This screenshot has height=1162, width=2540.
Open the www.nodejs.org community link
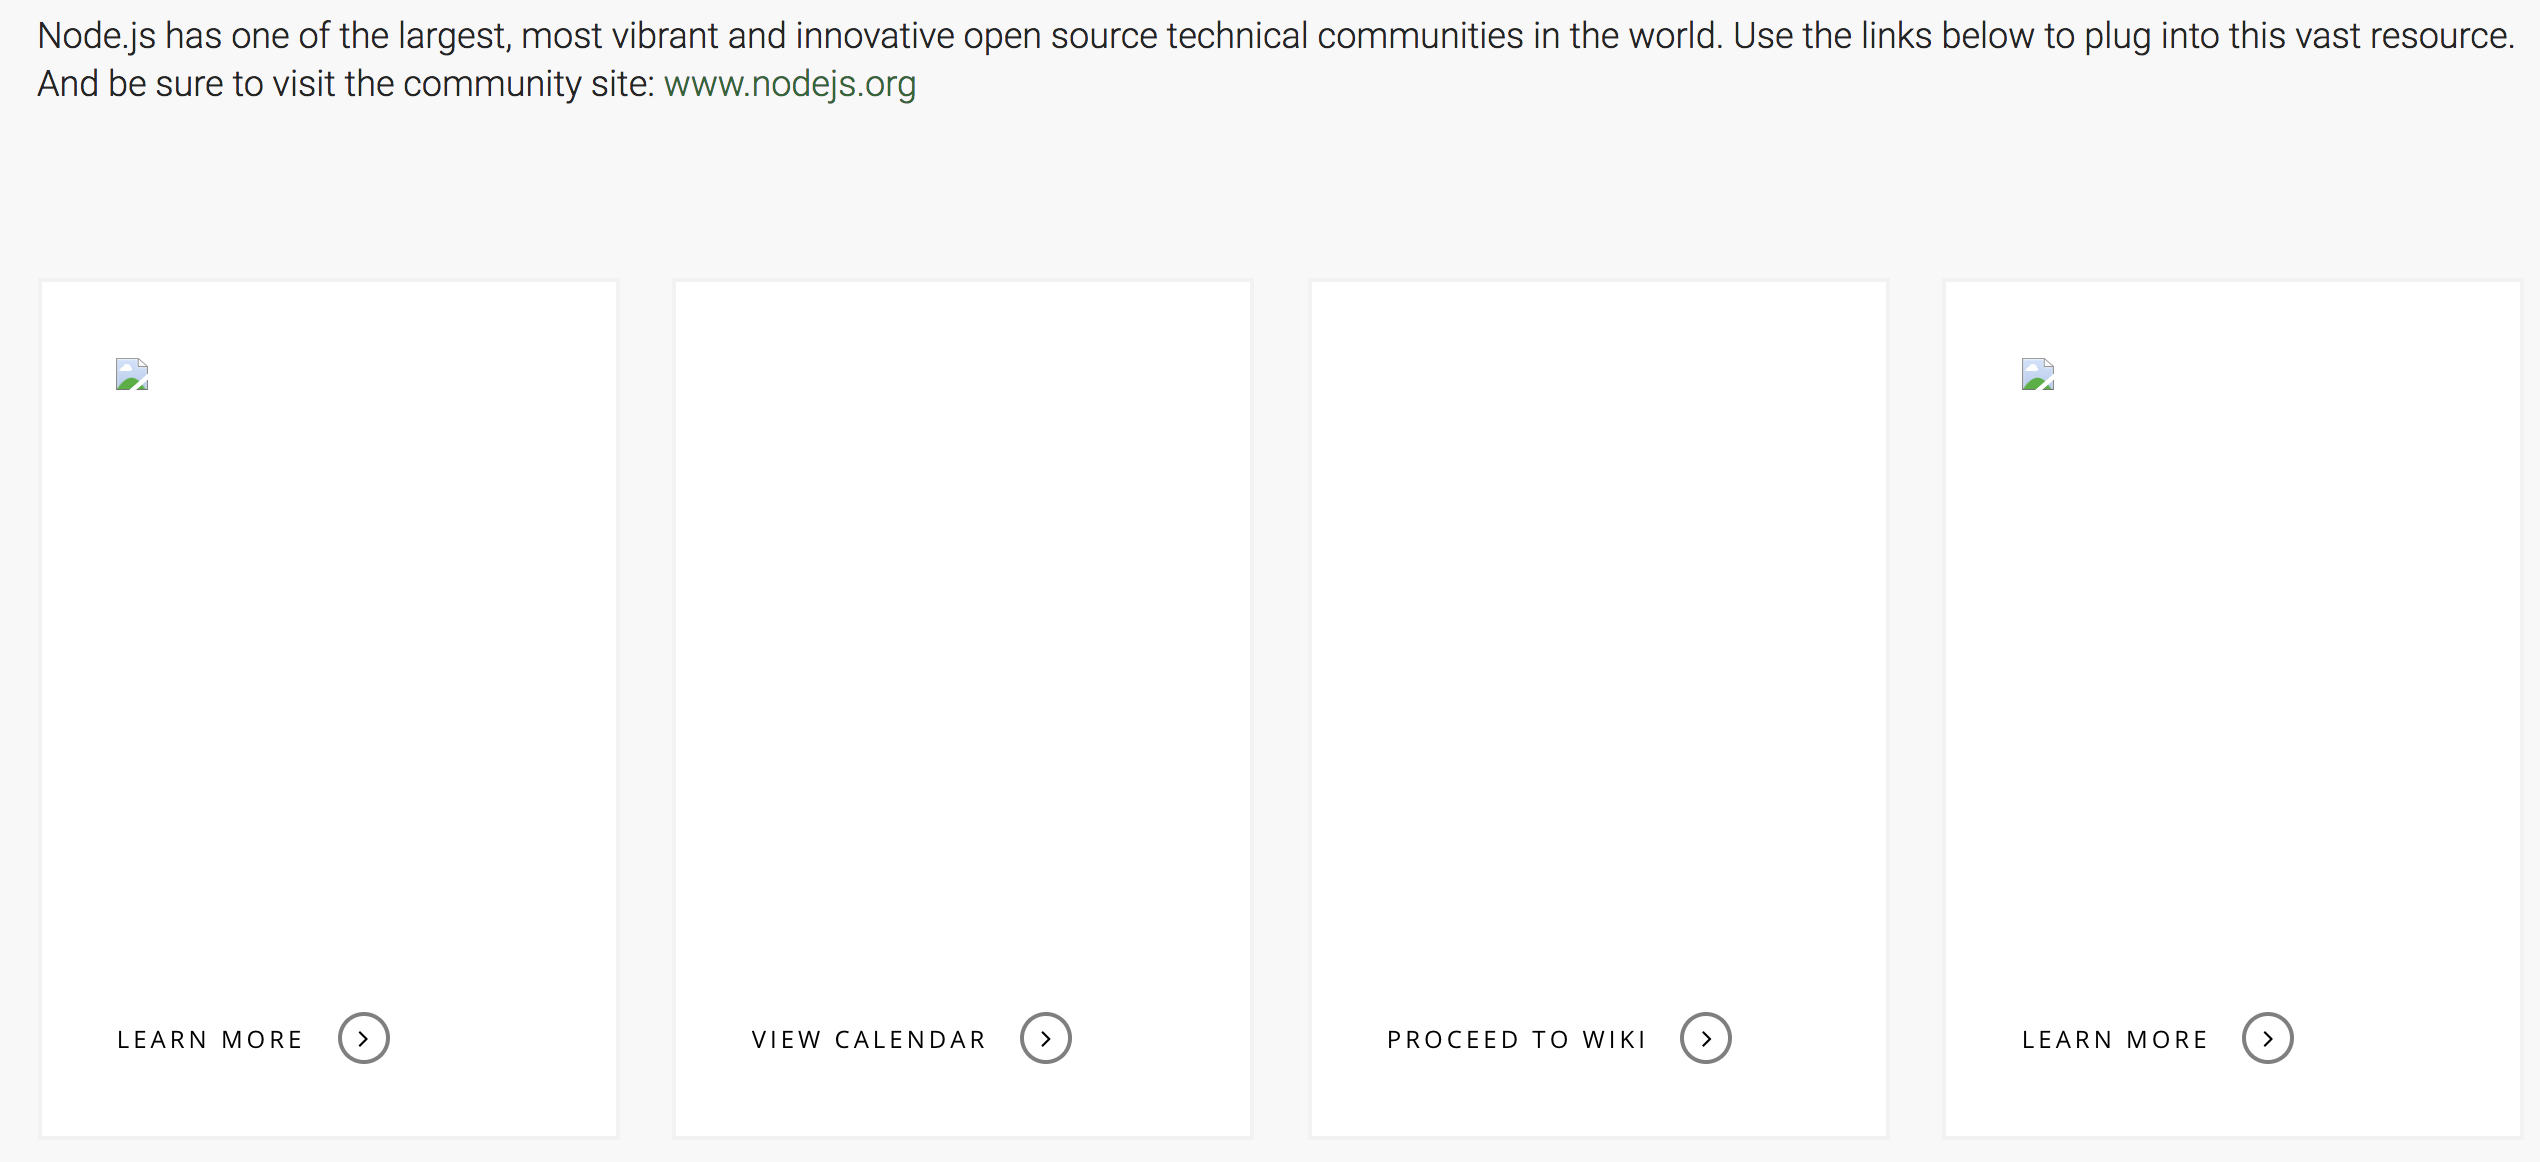point(789,84)
